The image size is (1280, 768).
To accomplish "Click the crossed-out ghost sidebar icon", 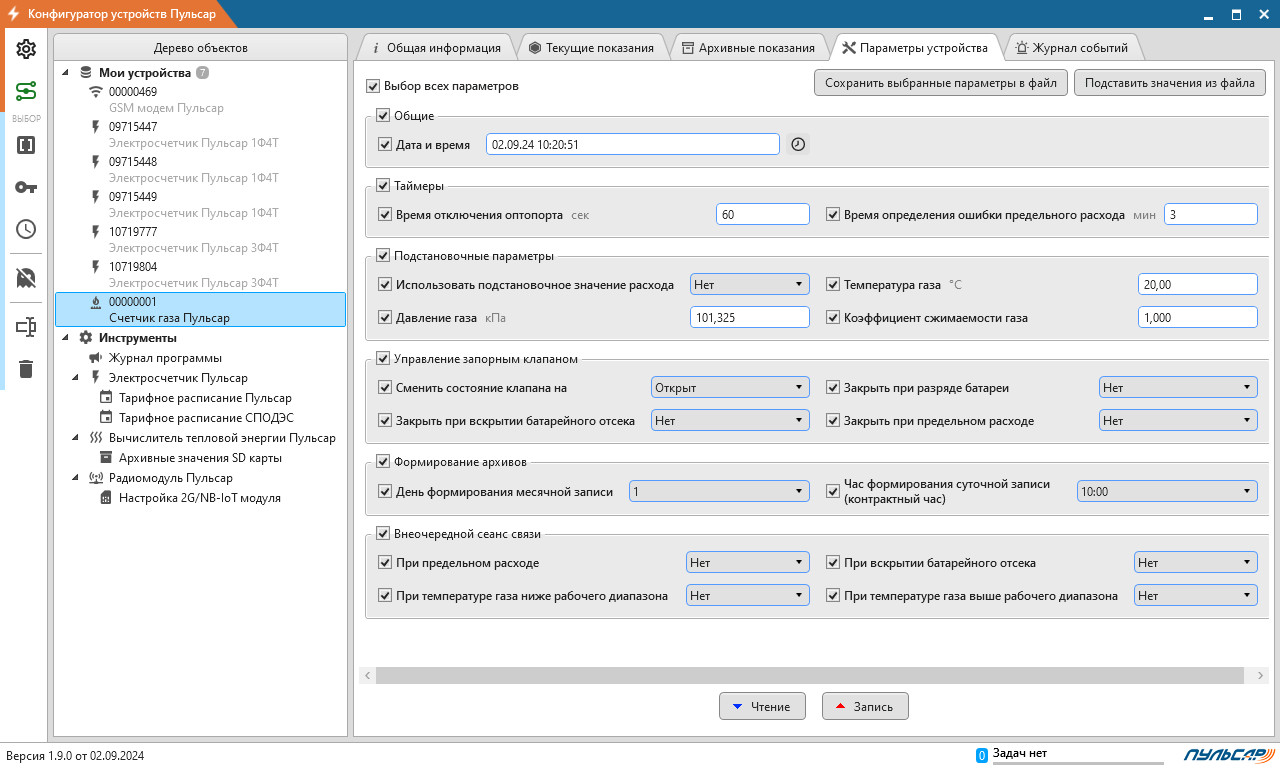I will 26,278.
